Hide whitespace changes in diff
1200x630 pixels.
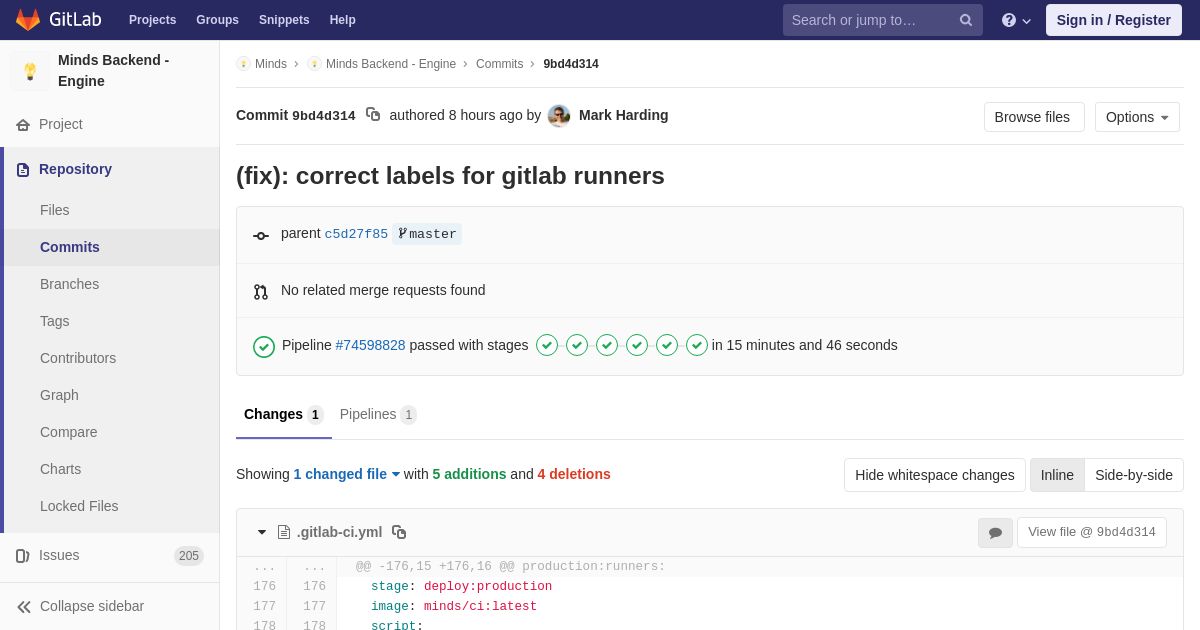[x=934, y=475]
